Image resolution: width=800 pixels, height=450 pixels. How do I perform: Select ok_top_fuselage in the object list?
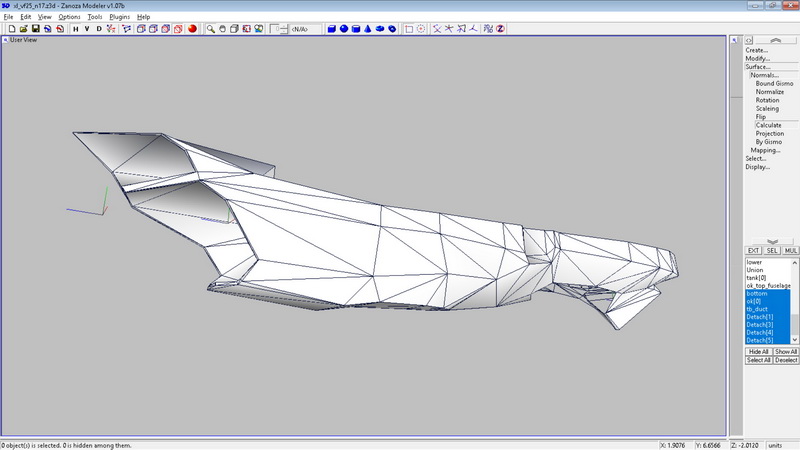point(768,286)
